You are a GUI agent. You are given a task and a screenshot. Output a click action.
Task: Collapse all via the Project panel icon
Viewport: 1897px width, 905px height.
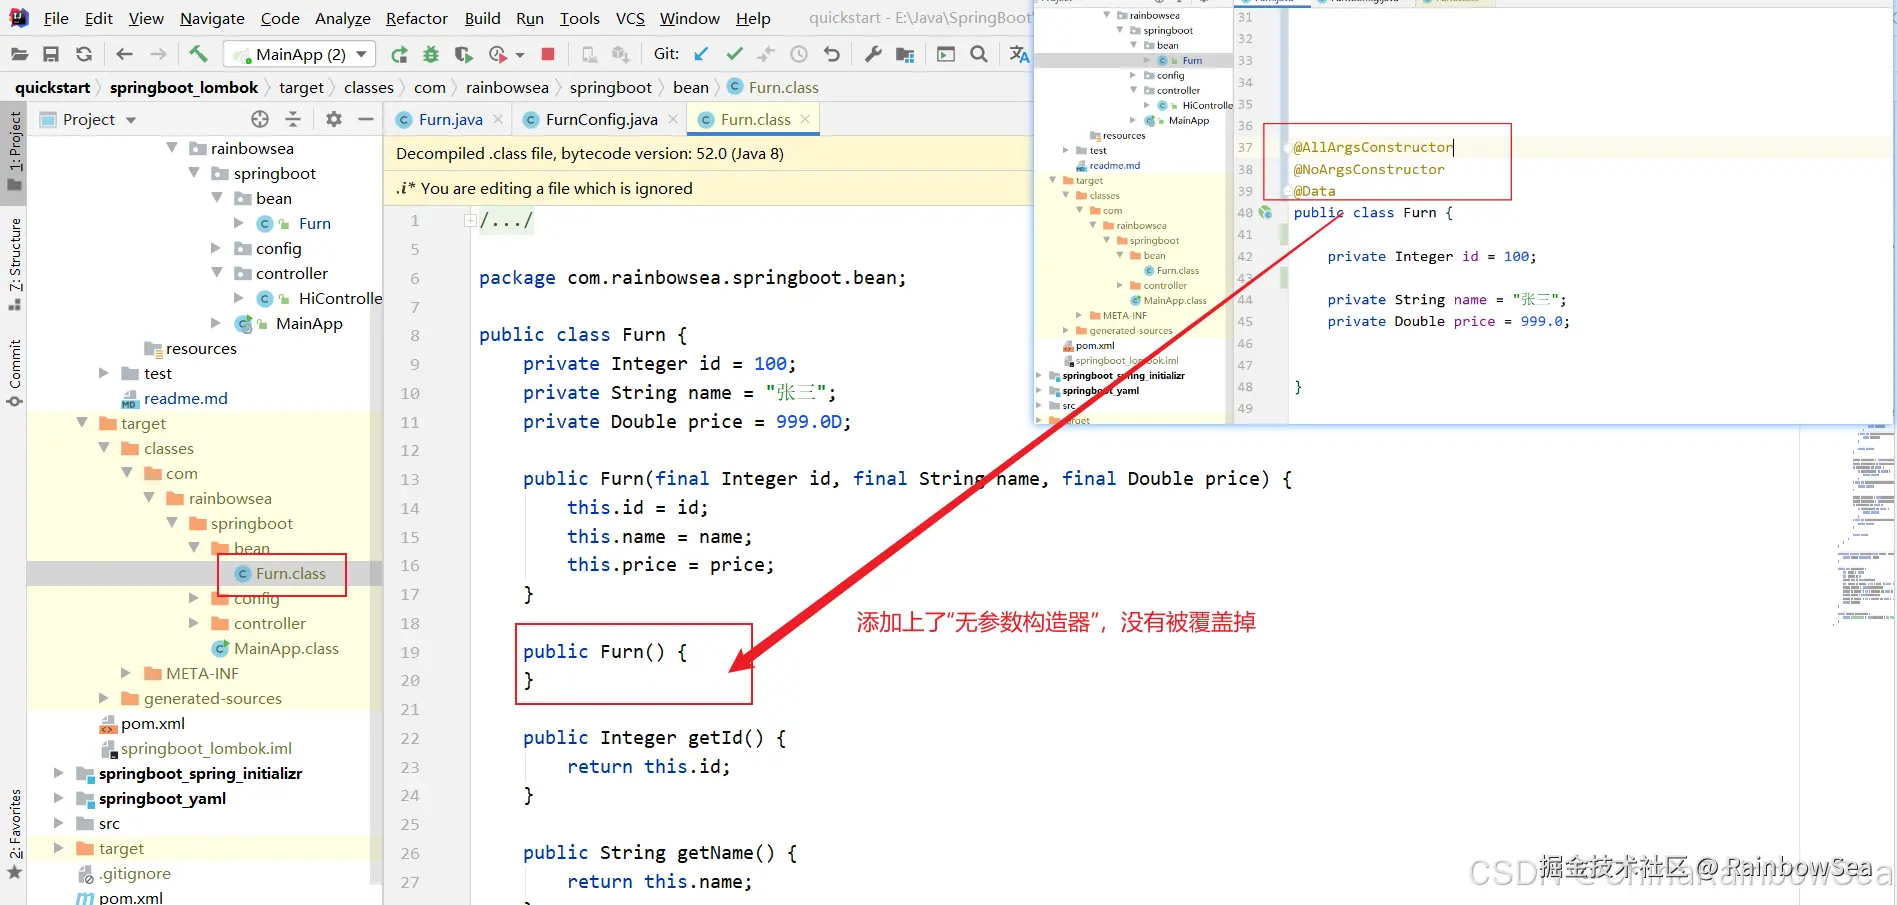[x=293, y=119]
